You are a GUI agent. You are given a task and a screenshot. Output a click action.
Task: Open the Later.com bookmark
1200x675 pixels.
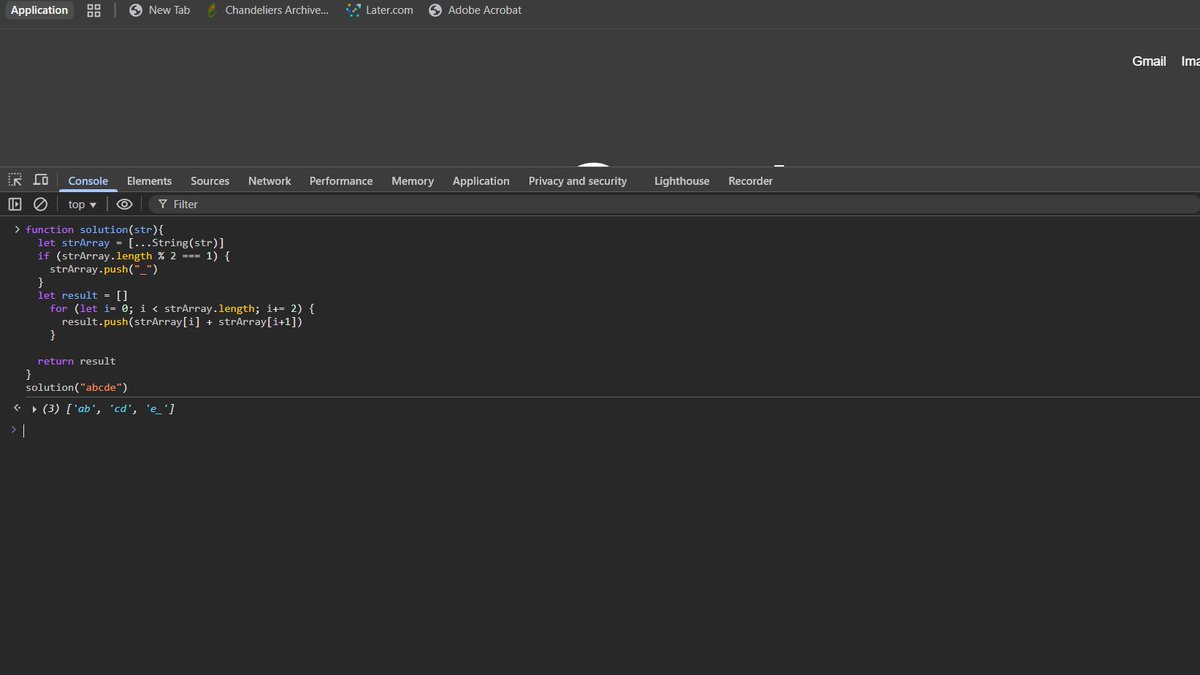378,10
